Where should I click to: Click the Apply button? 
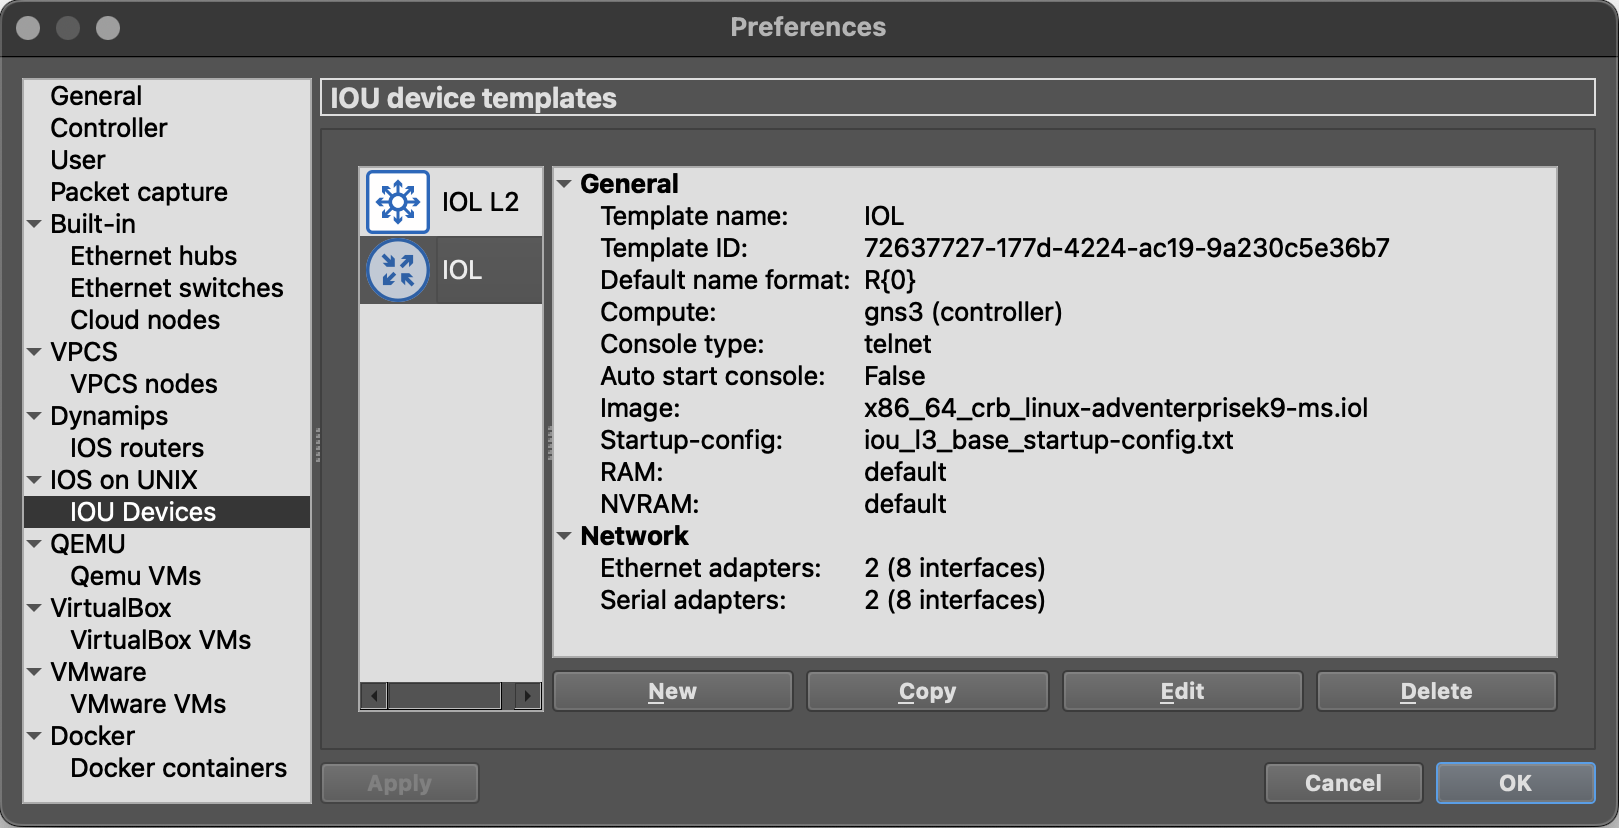coord(400,783)
